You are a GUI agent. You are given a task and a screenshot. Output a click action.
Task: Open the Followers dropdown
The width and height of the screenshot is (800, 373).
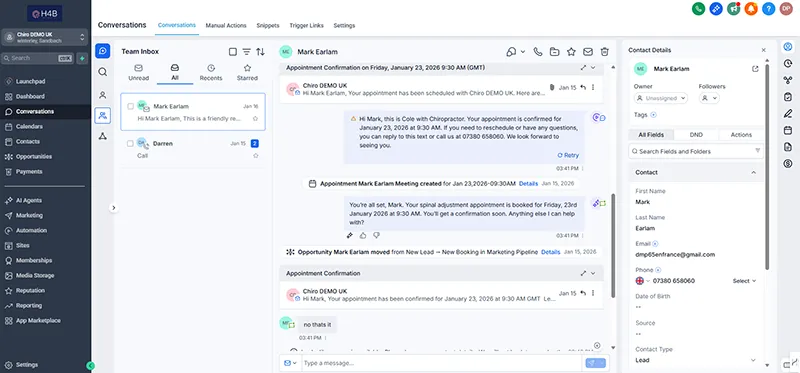[x=709, y=98]
